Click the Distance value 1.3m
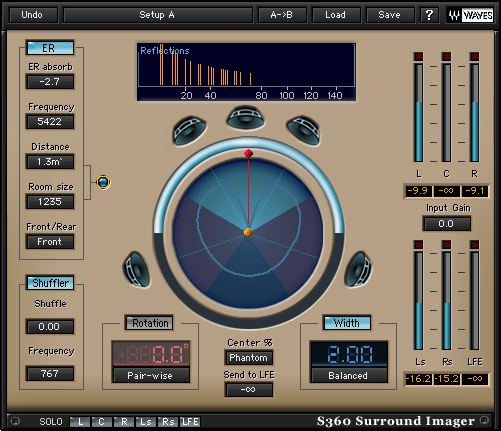The image size is (501, 431). (50, 162)
